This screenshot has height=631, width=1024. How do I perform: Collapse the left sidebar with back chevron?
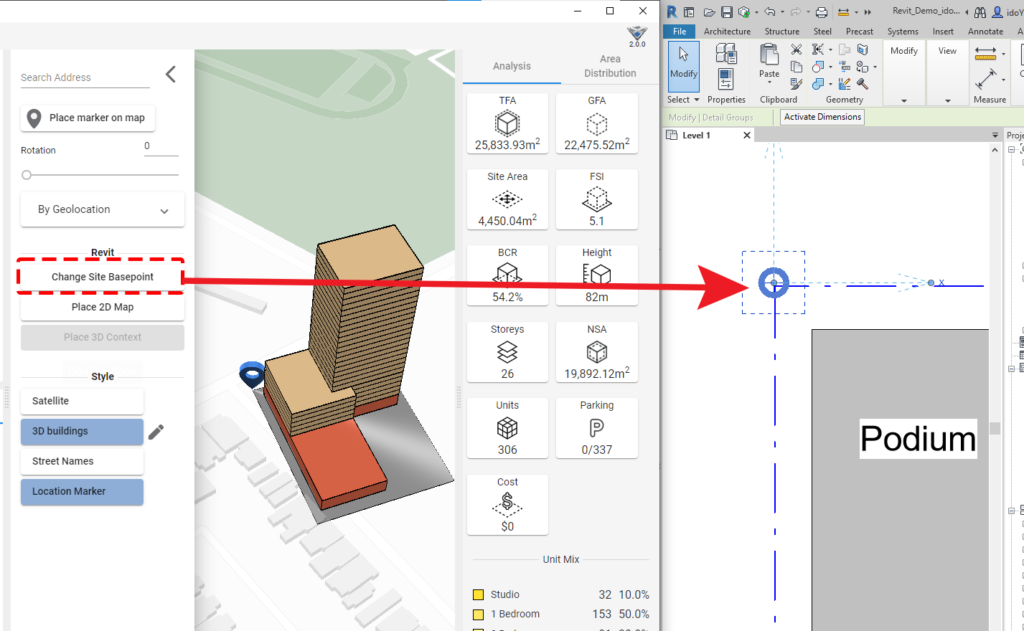(x=169, y=73)
